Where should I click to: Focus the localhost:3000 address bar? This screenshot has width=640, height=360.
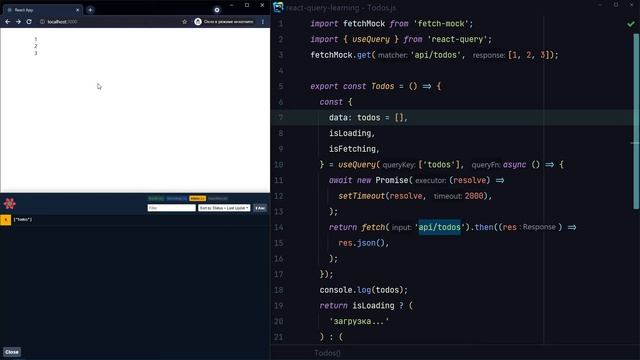click(110, 22)
